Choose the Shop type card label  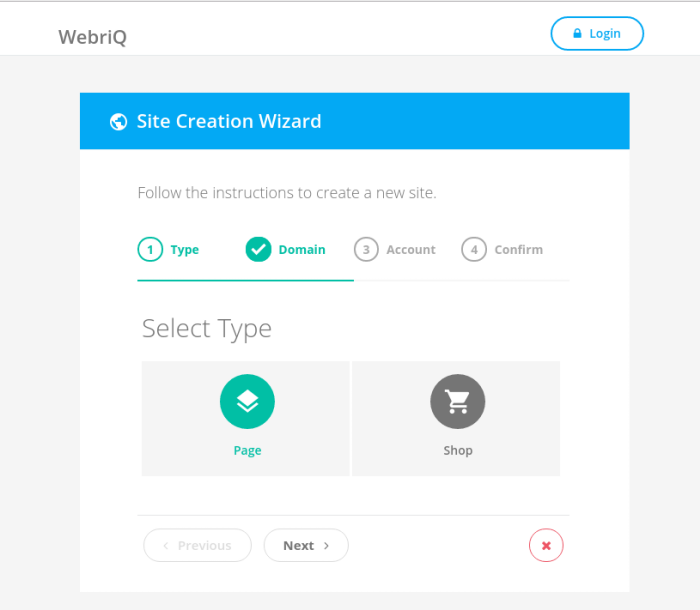(458, 451)
